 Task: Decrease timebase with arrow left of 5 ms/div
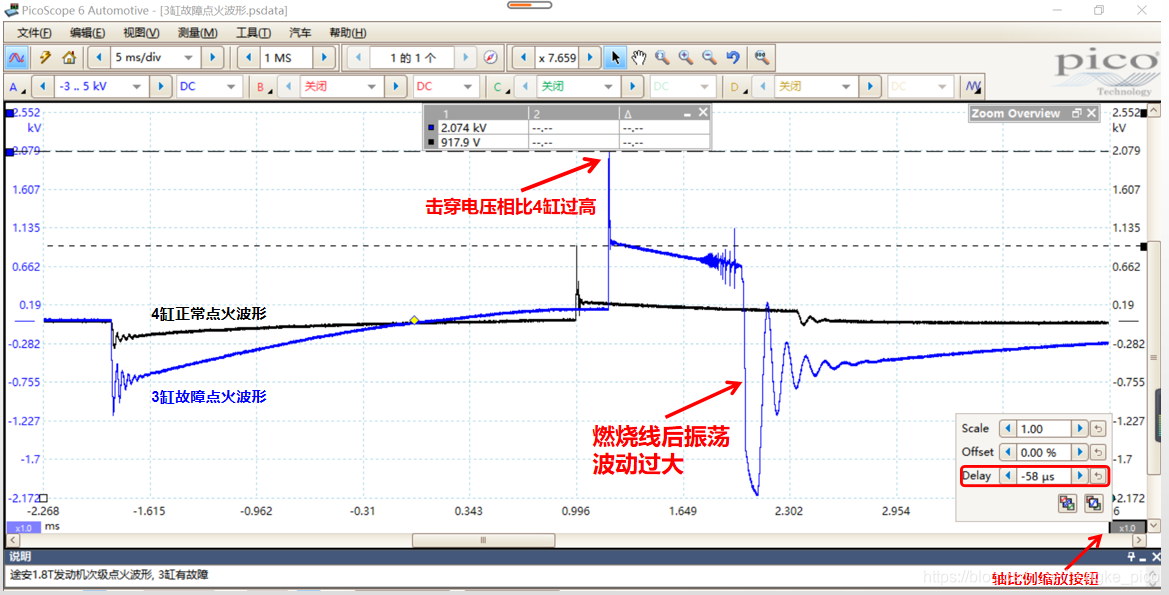tap(99, 57)
